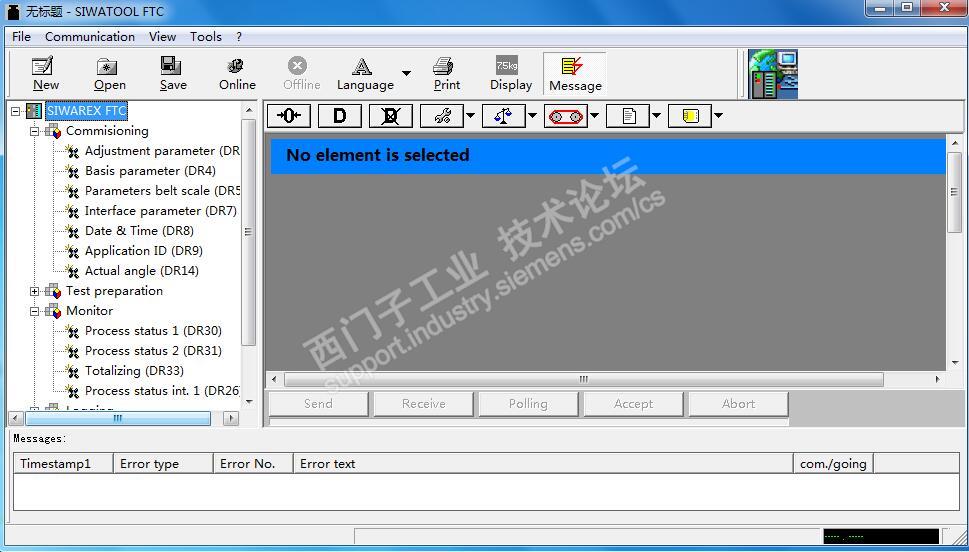
Task: Collapse the Commisioning tree branch
Action: [x=35, y=131]
